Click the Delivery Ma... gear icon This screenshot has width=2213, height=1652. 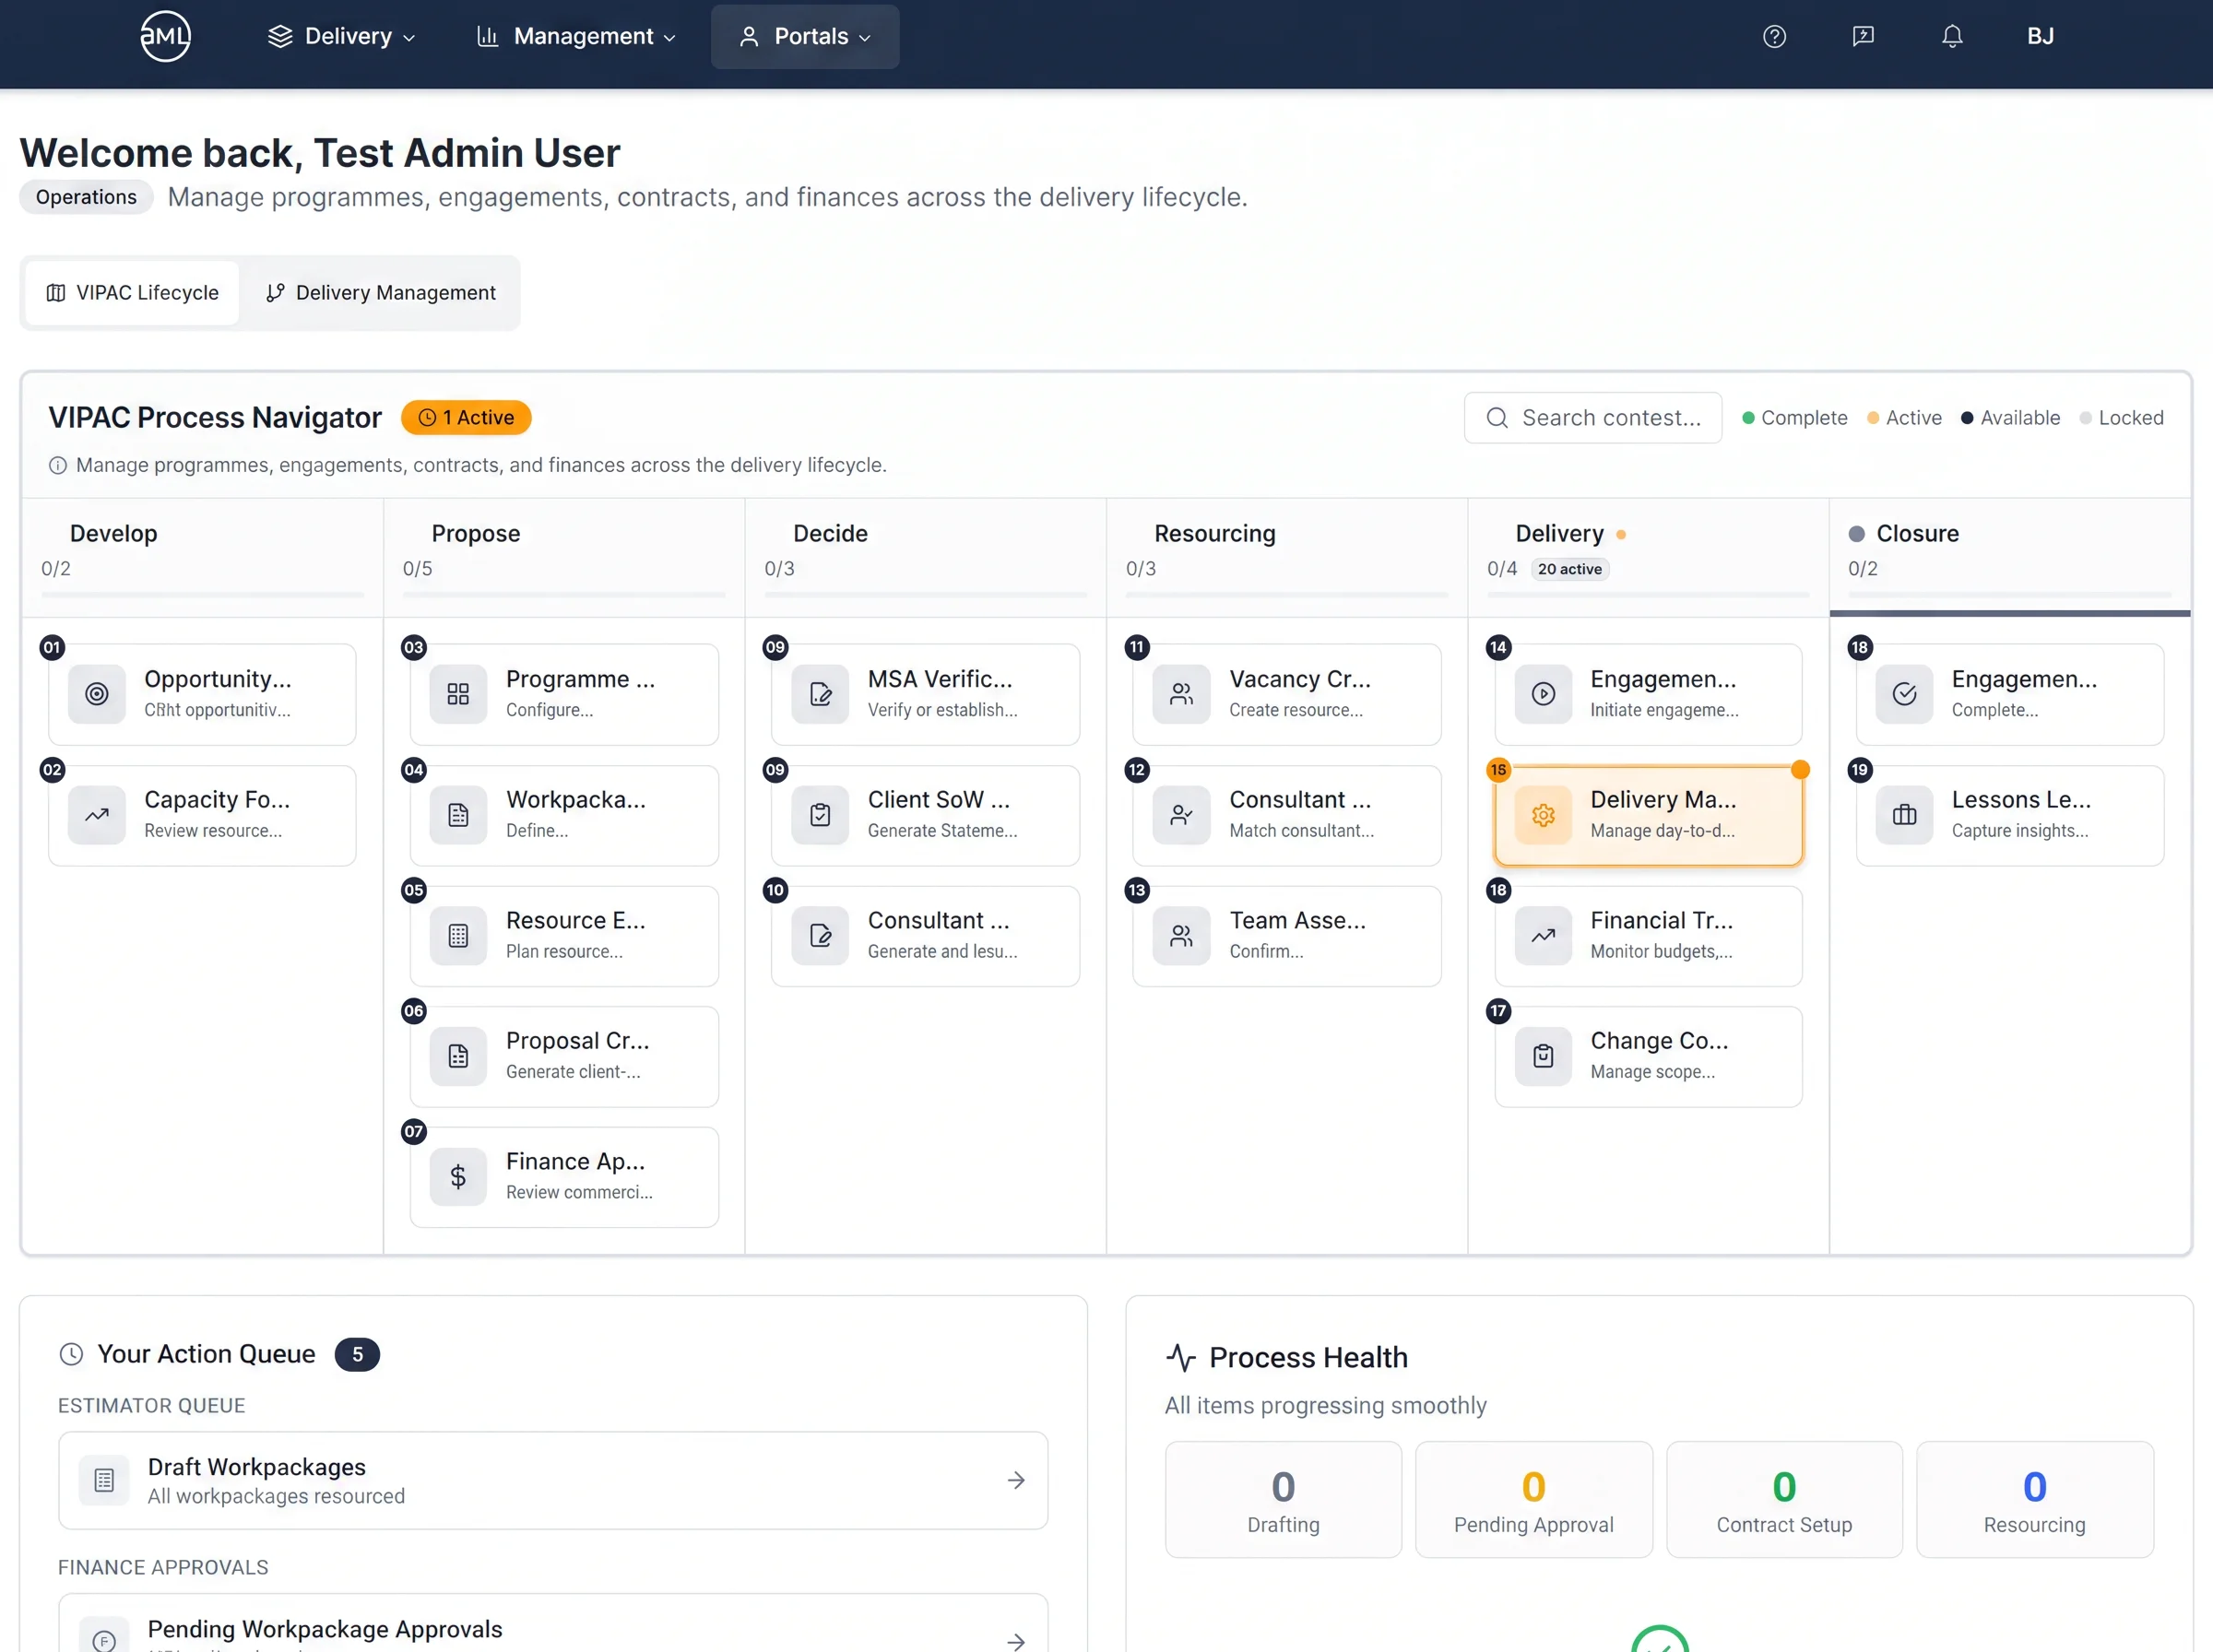(1543, 815)
